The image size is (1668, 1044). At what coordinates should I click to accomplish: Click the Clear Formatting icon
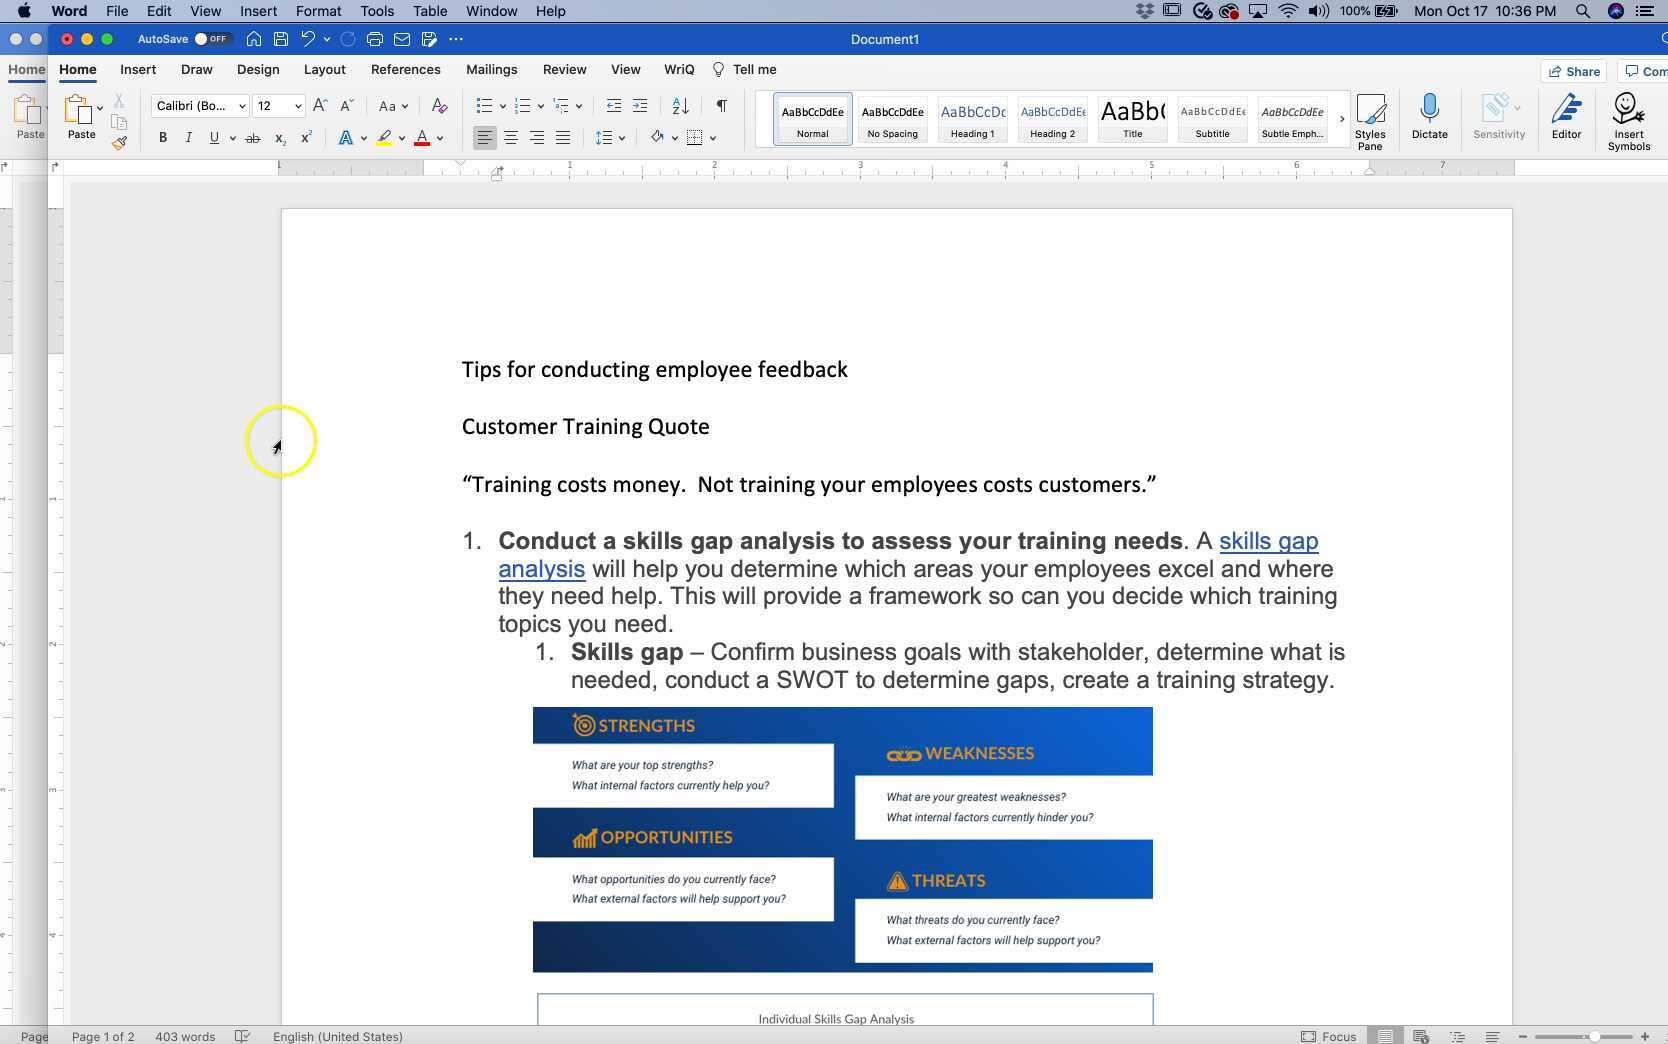coord(439,106)
